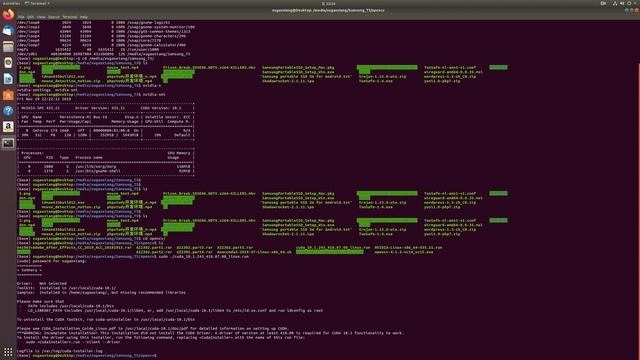
Task: Click the terminal window title bar text
Action: tap(328, 10)
